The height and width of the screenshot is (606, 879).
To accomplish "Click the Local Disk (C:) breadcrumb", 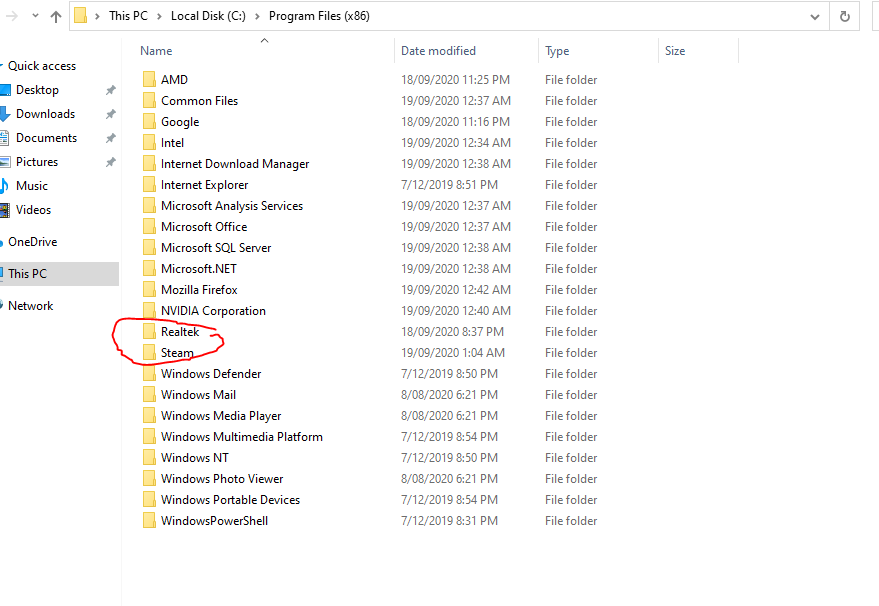I will pyautogui.click(x=208, y=16).
